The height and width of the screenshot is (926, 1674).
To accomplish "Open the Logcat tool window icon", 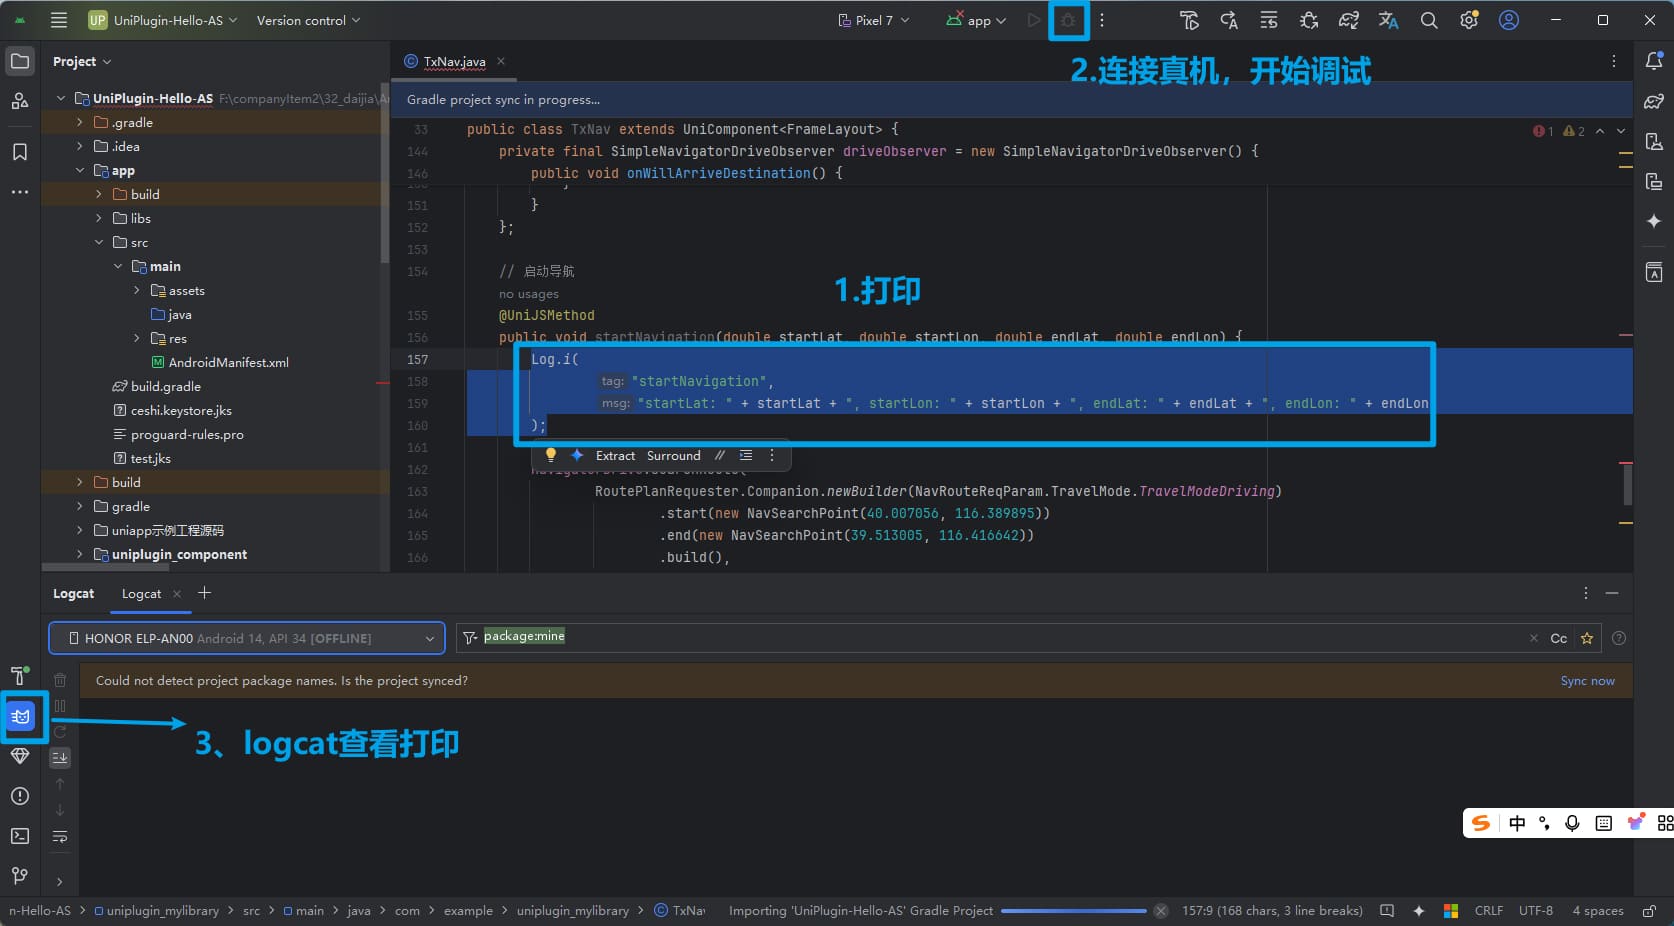I will 21,716.
